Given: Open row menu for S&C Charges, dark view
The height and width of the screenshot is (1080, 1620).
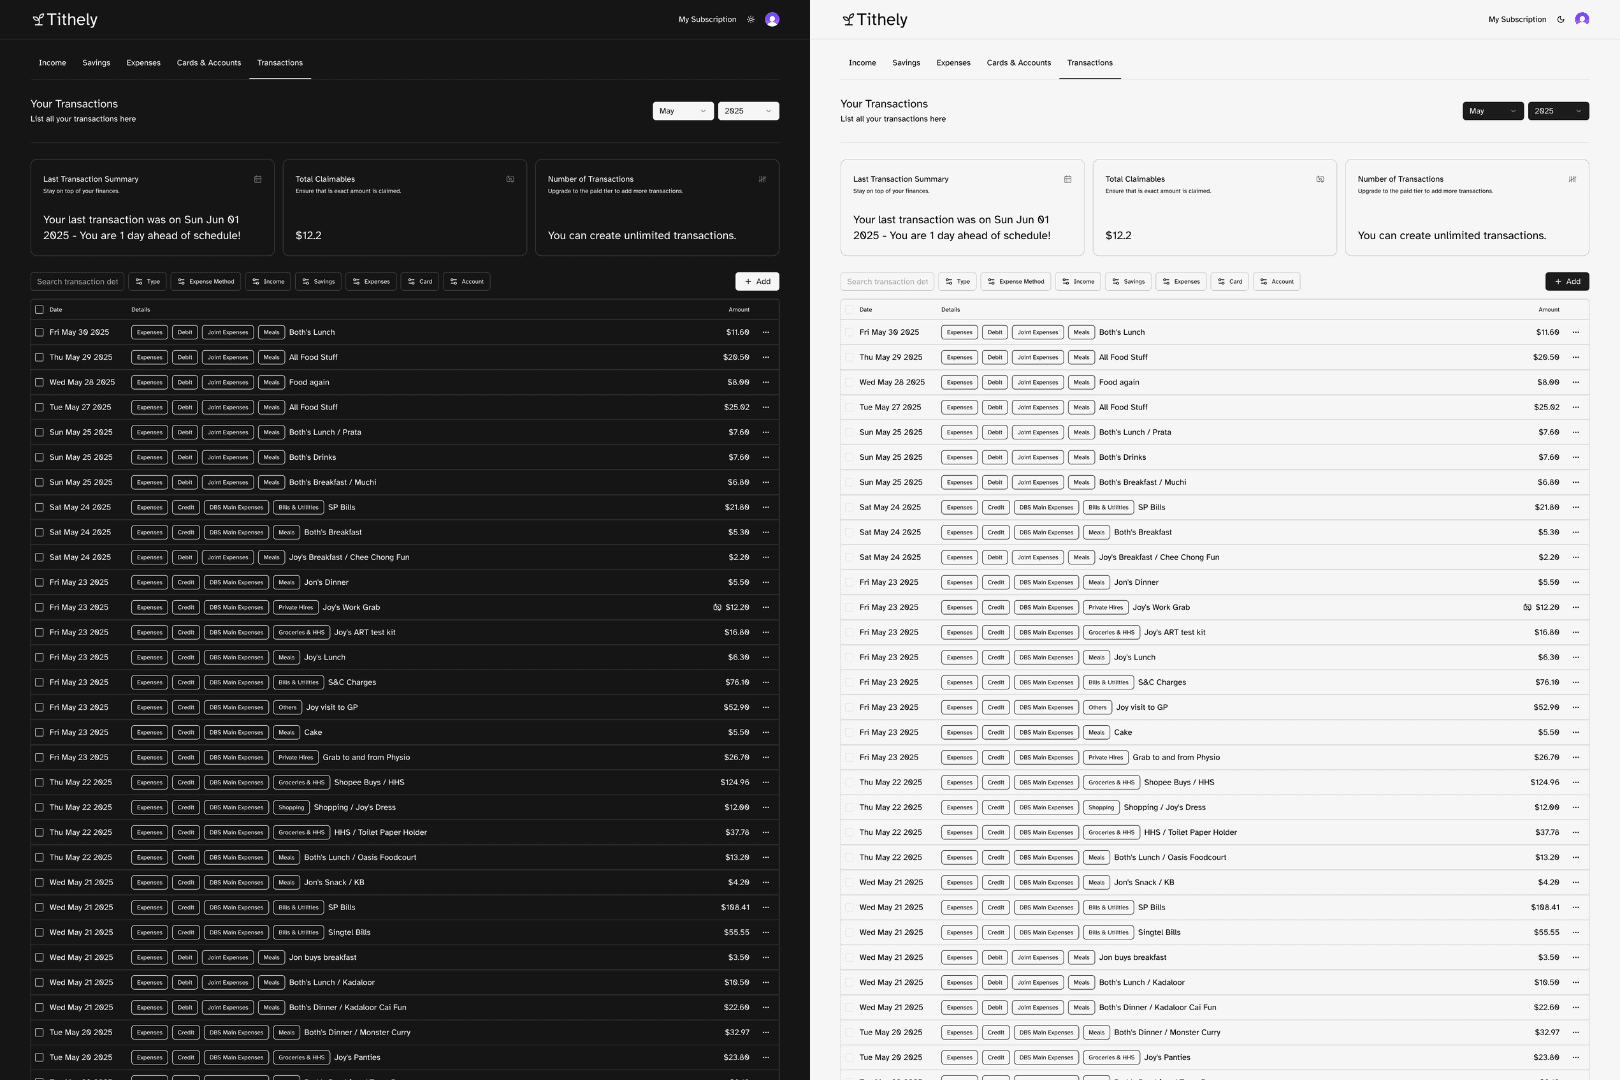Looking at the screenshot, I should pyautogui.click(x=766, y=682).
